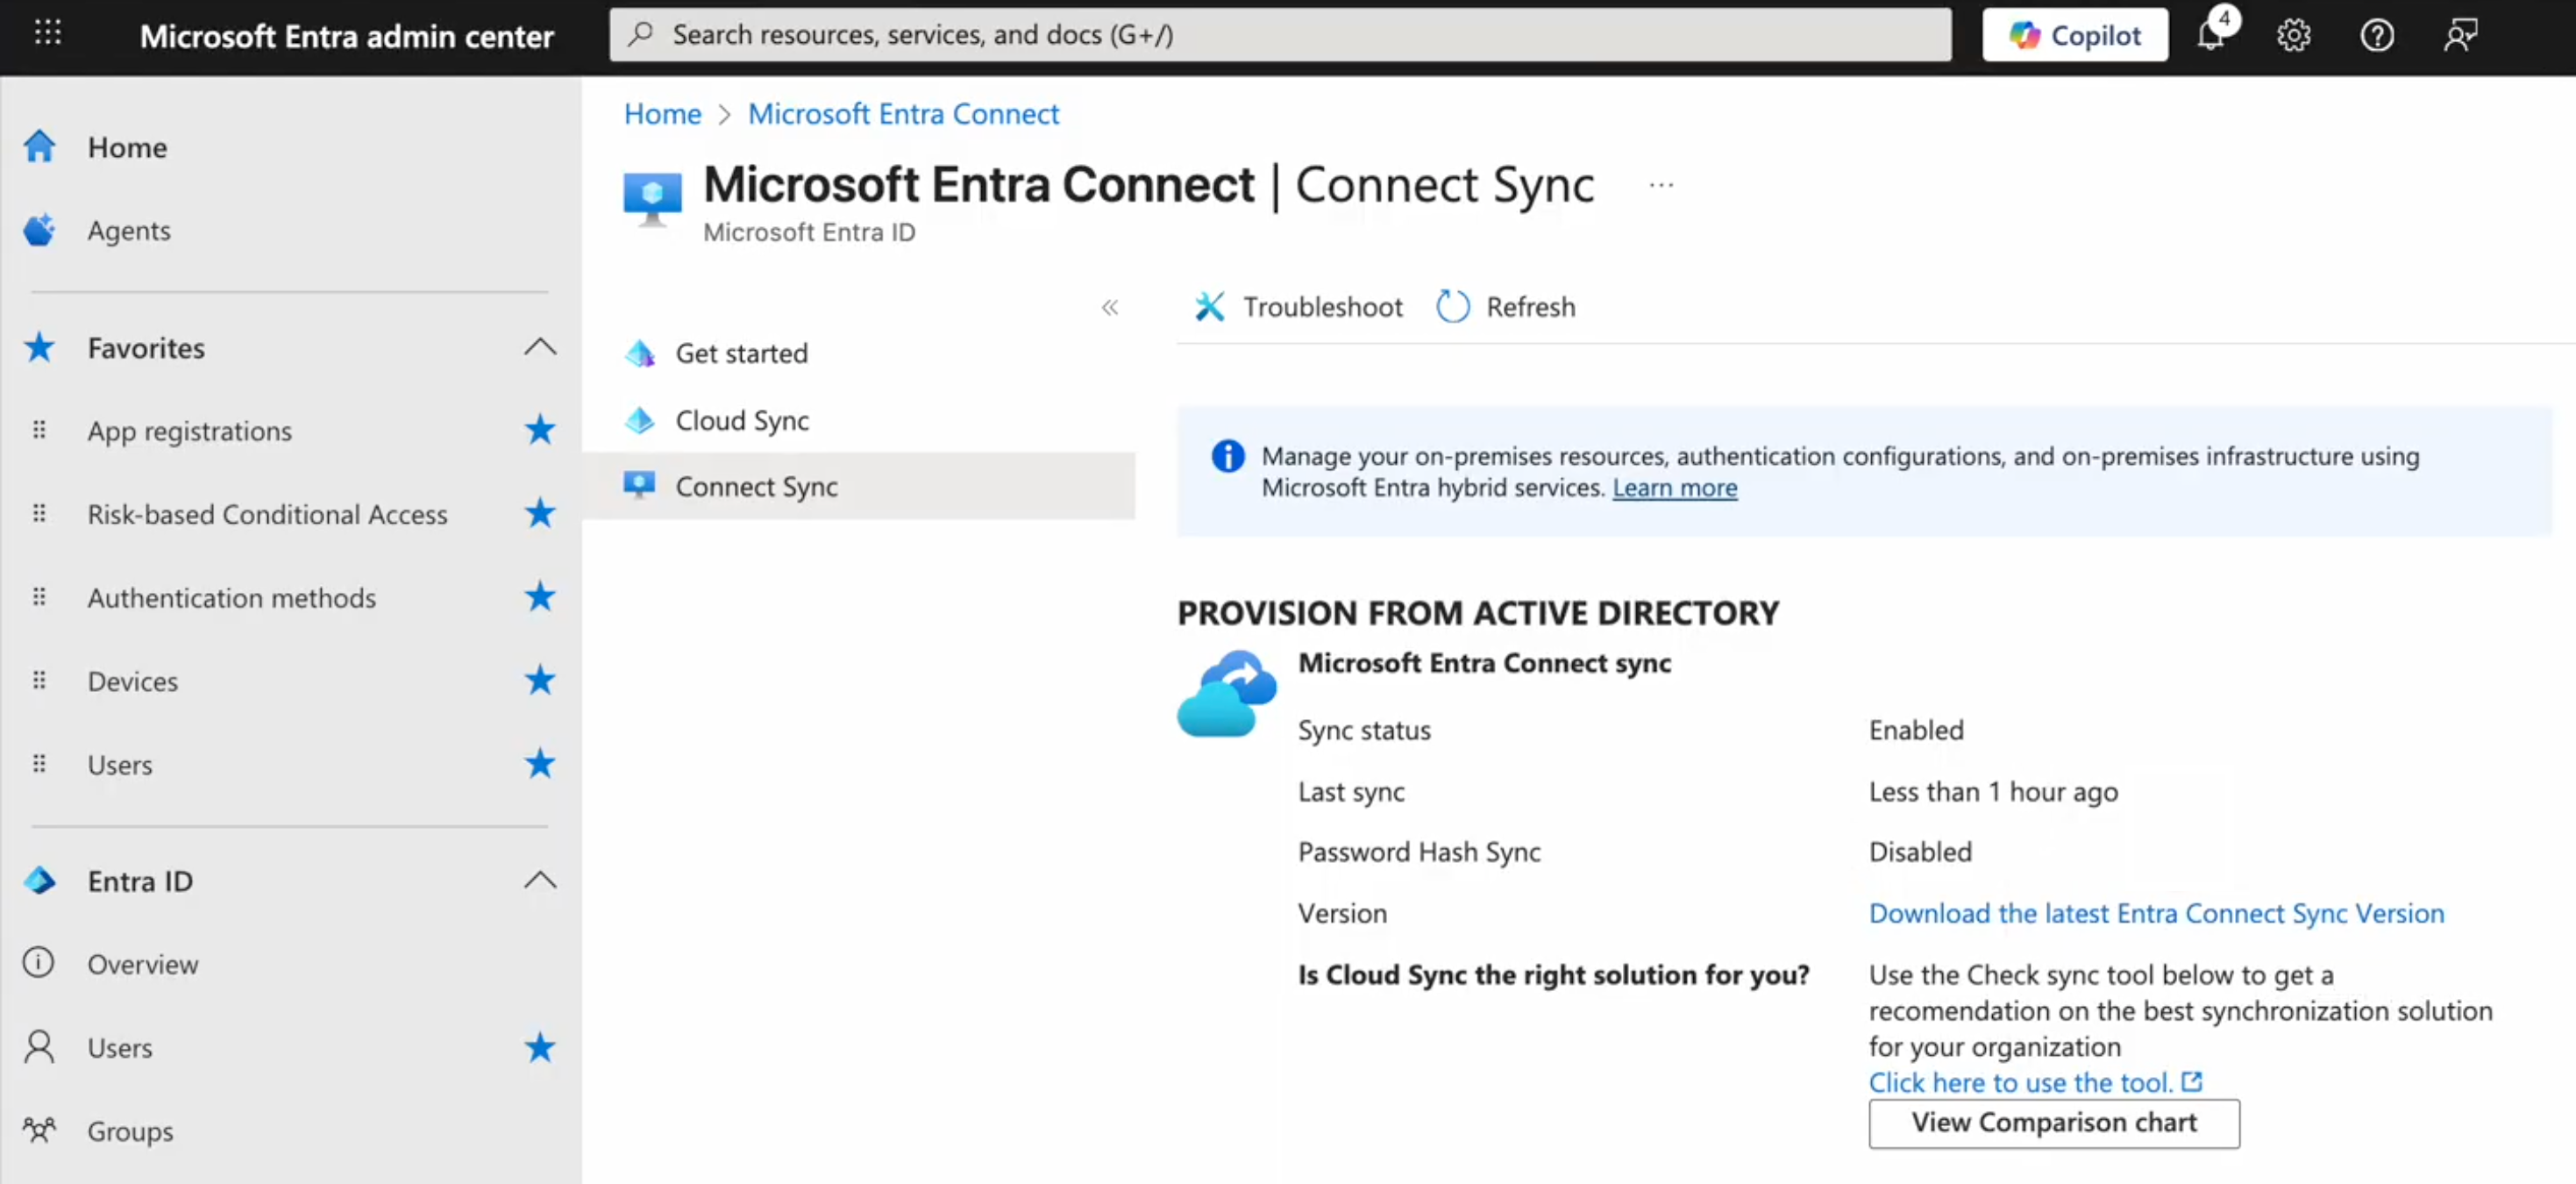2576x1184 pixels.
Task: Download the latest Entra Connect Sync Version
Action: tap(2155, 912)
